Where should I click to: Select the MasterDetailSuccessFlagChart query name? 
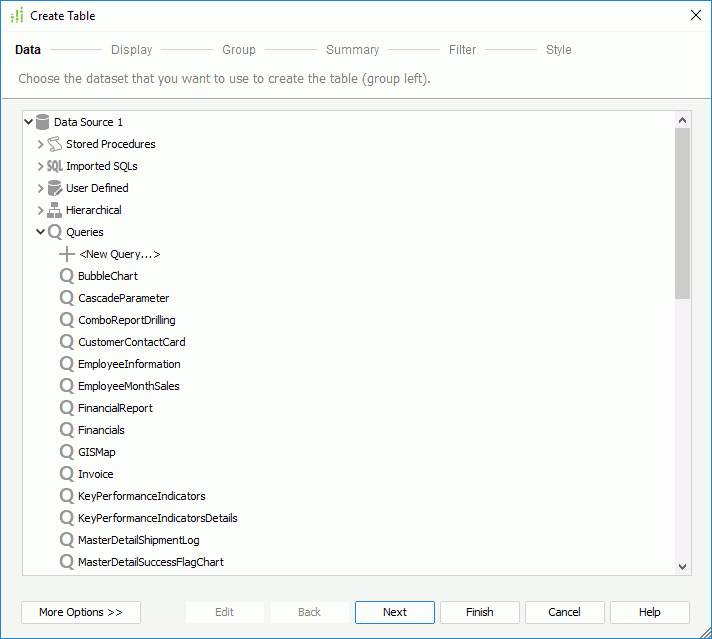151,563
